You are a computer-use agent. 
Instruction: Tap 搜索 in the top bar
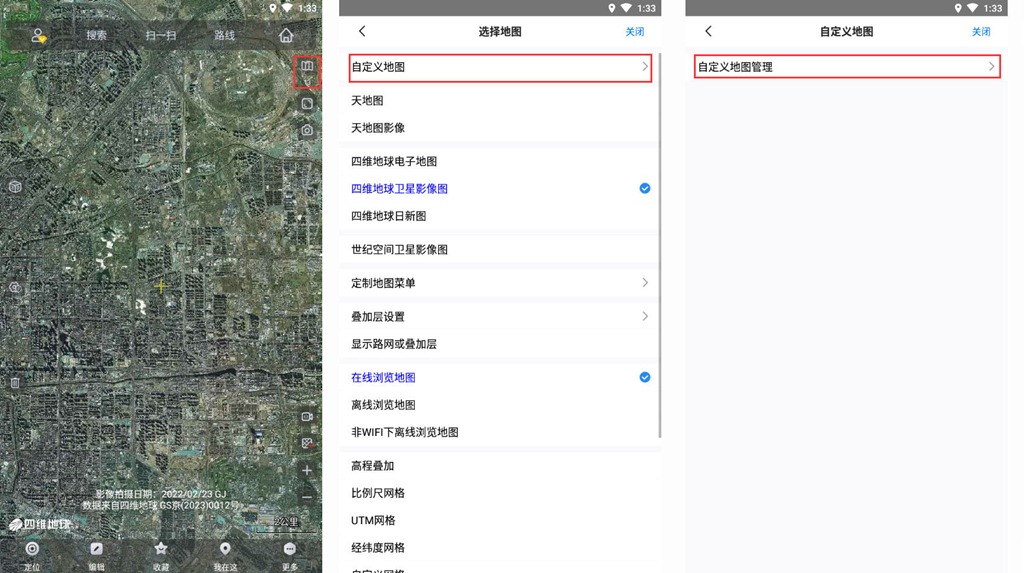click(x=96, y=36)
